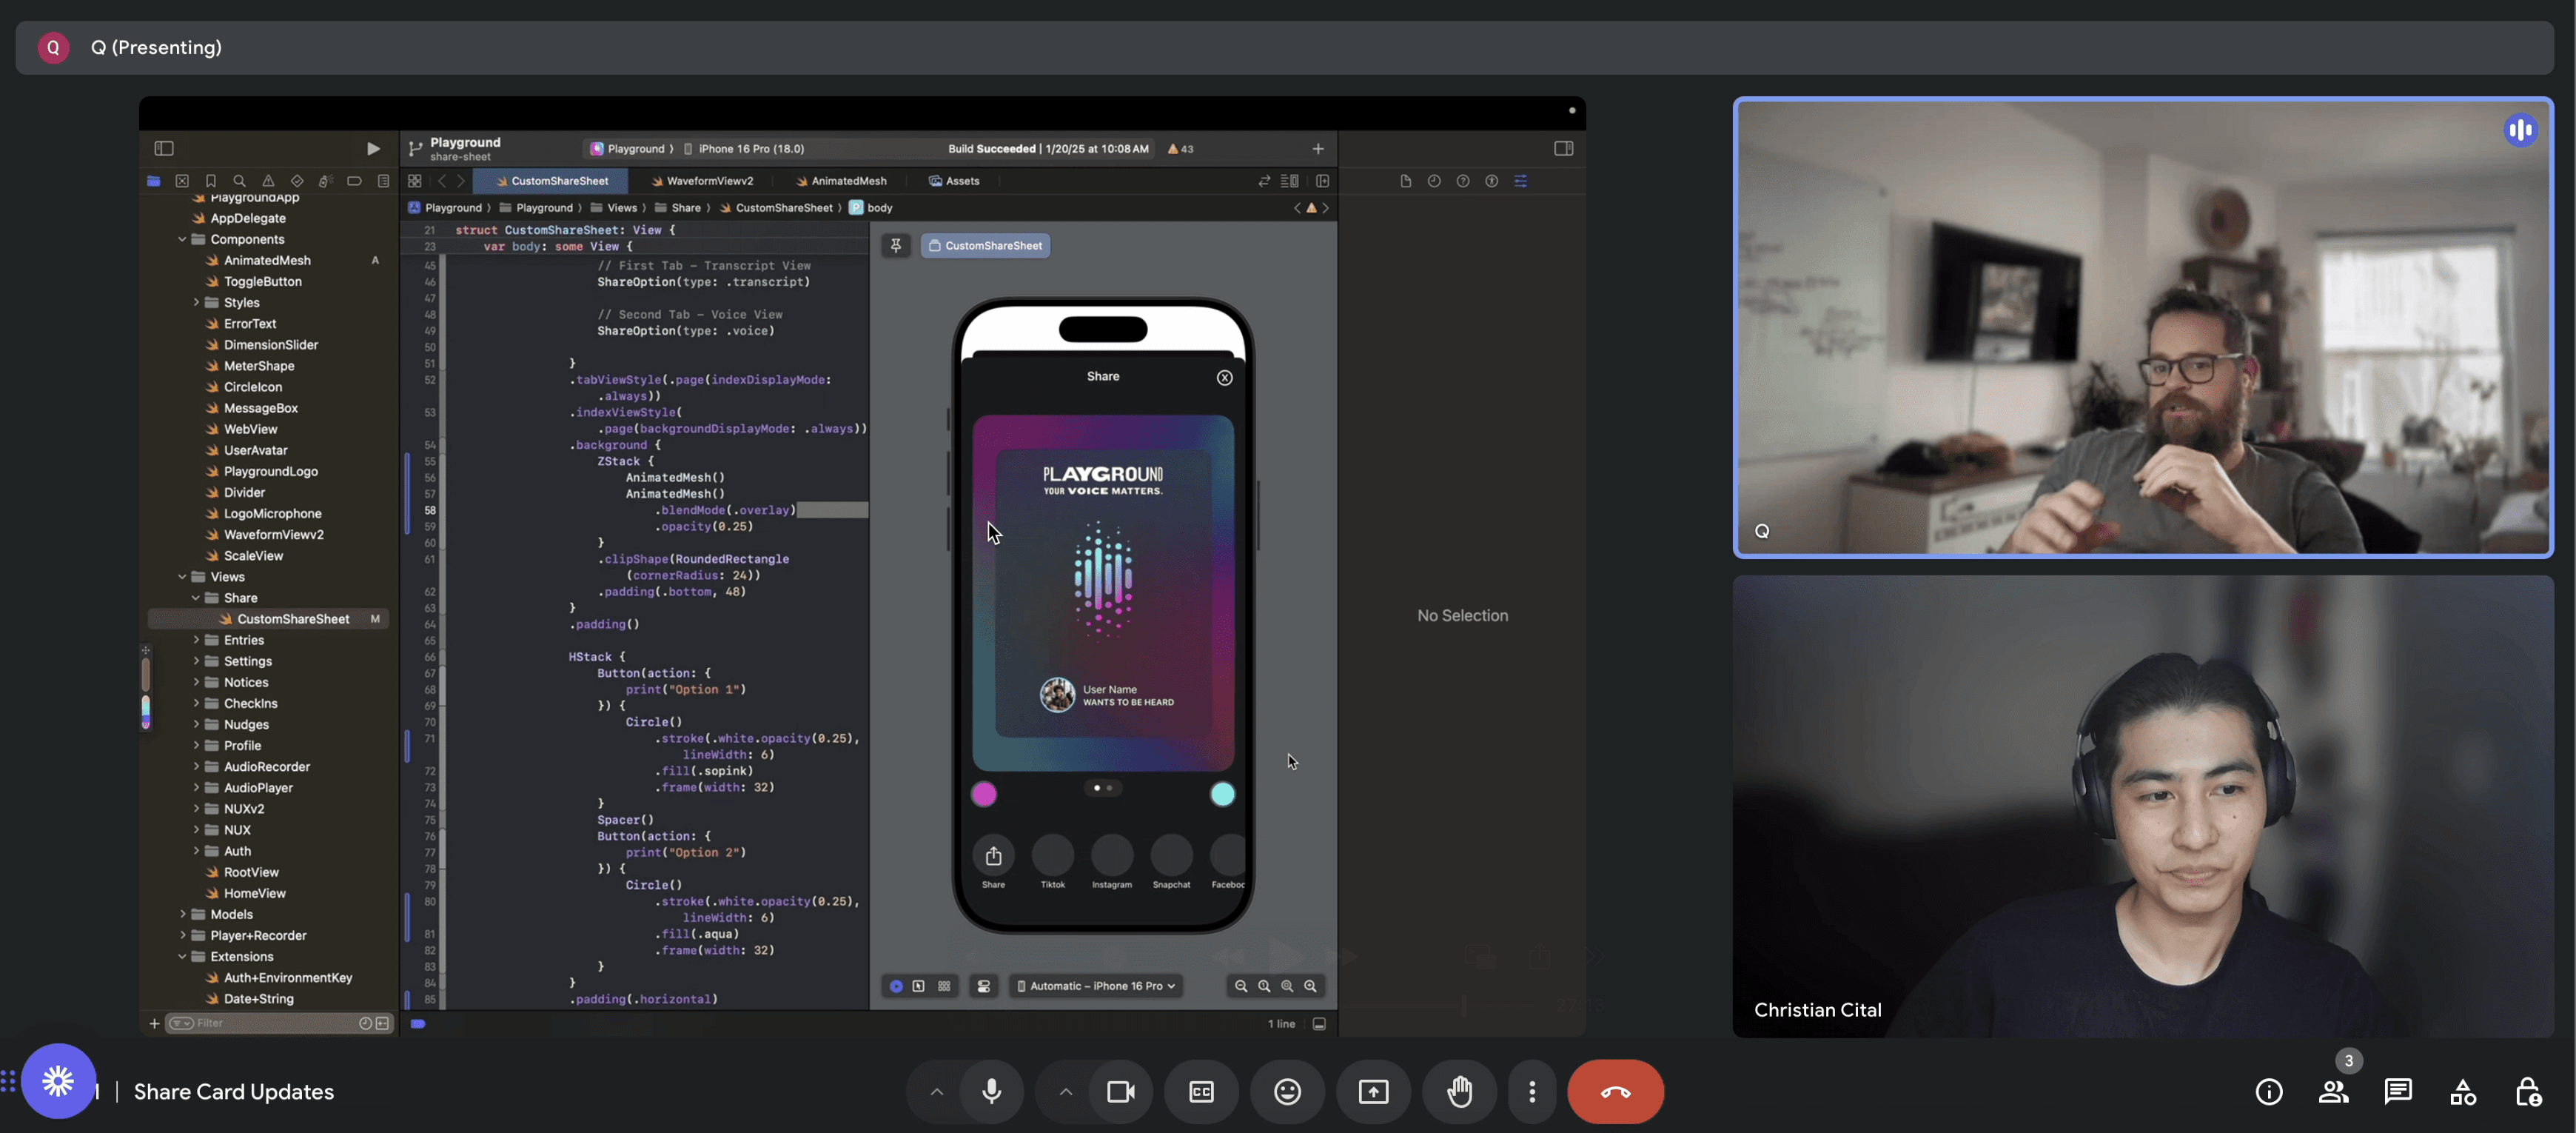Open video settings chevron beside camera
The width and height of the screenshot is (2576, 1133).
(x=1066, y=1091)
